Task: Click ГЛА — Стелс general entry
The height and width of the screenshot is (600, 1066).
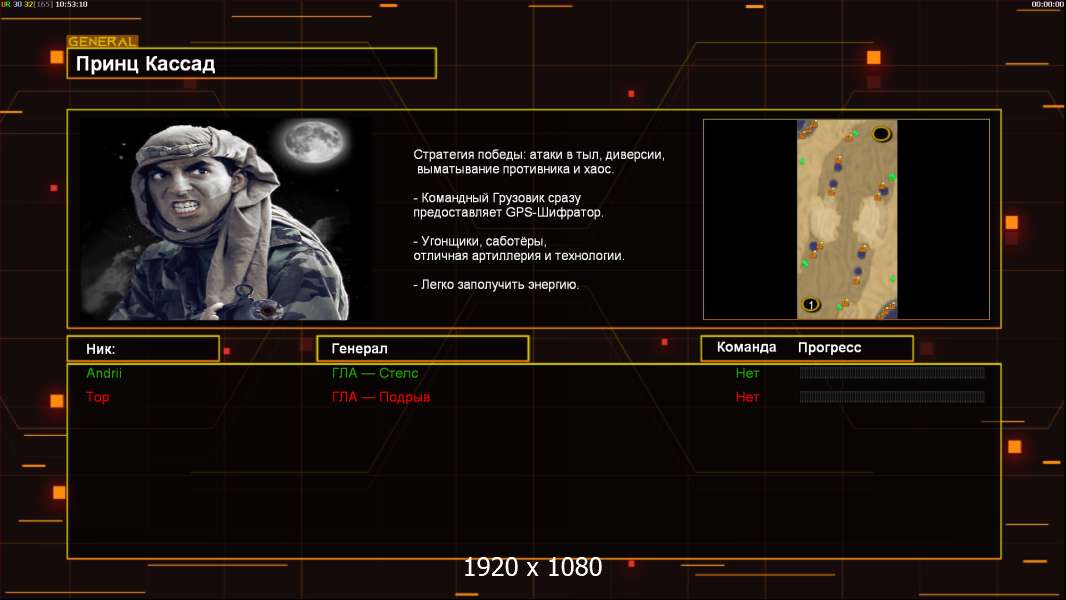Action: pyautogui.click(x=375, y=373)
